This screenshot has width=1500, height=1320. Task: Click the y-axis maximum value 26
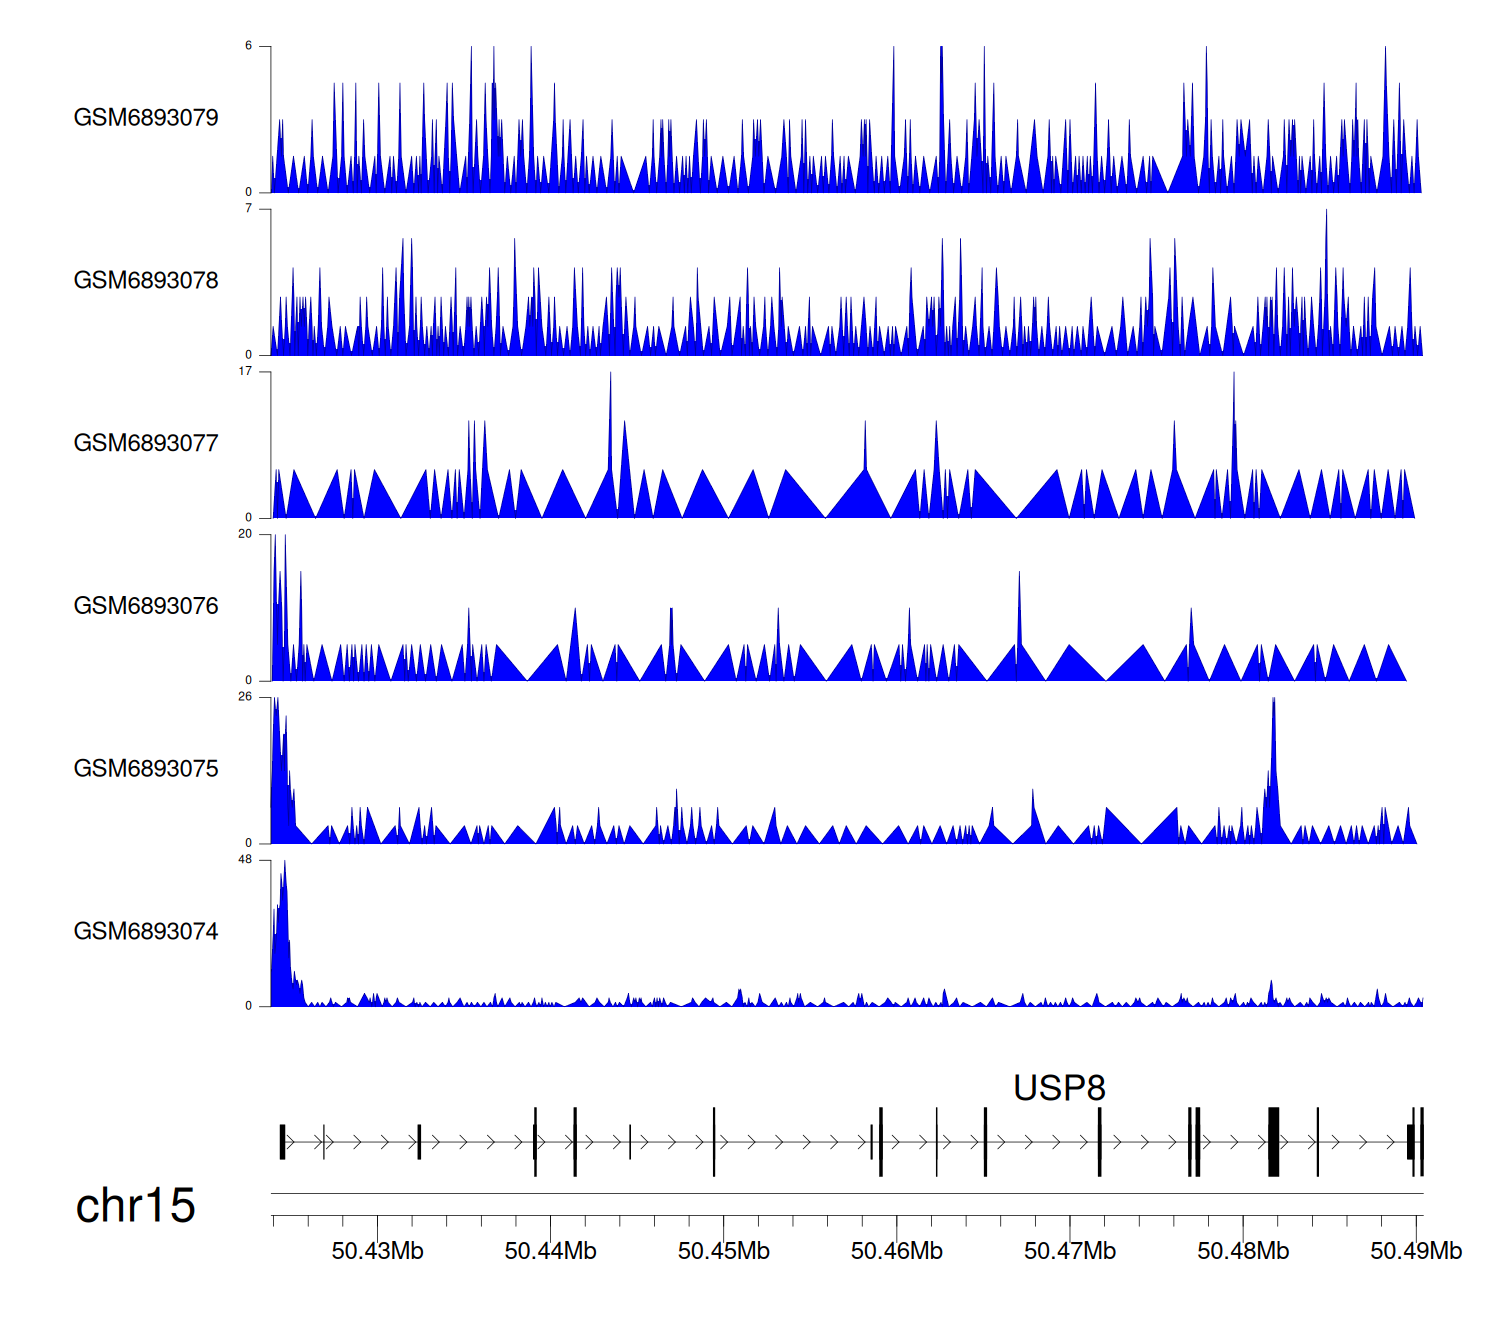245,697
